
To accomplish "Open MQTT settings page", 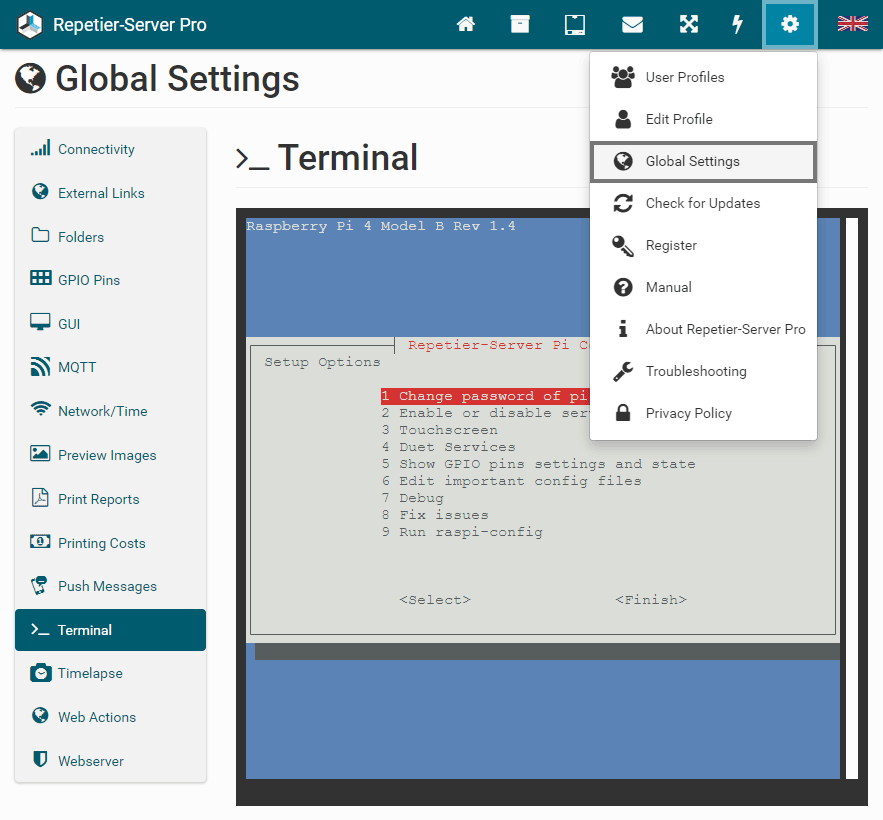I will (110, 367).
